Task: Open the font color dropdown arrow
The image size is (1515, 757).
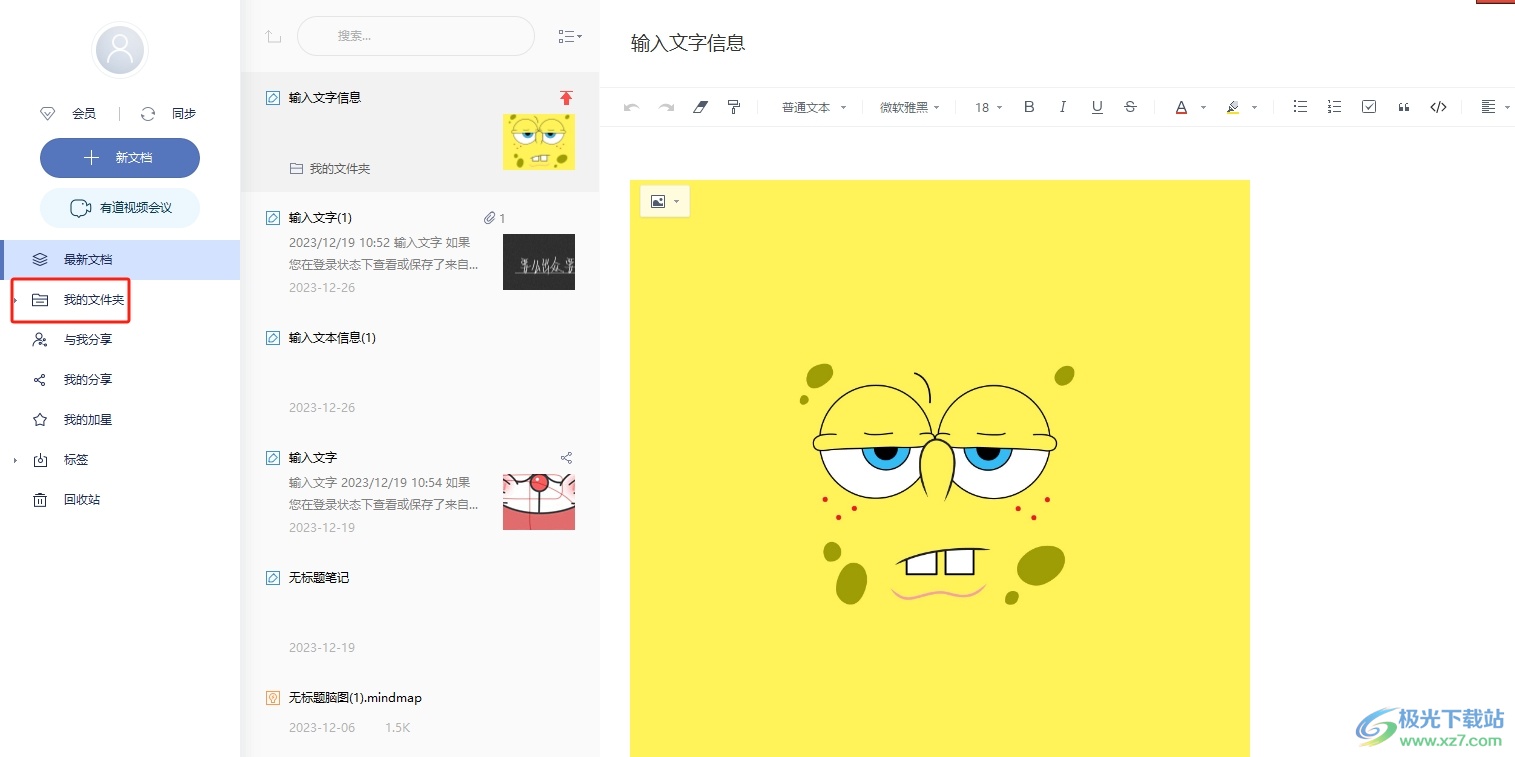Action: pos(1203,108)
